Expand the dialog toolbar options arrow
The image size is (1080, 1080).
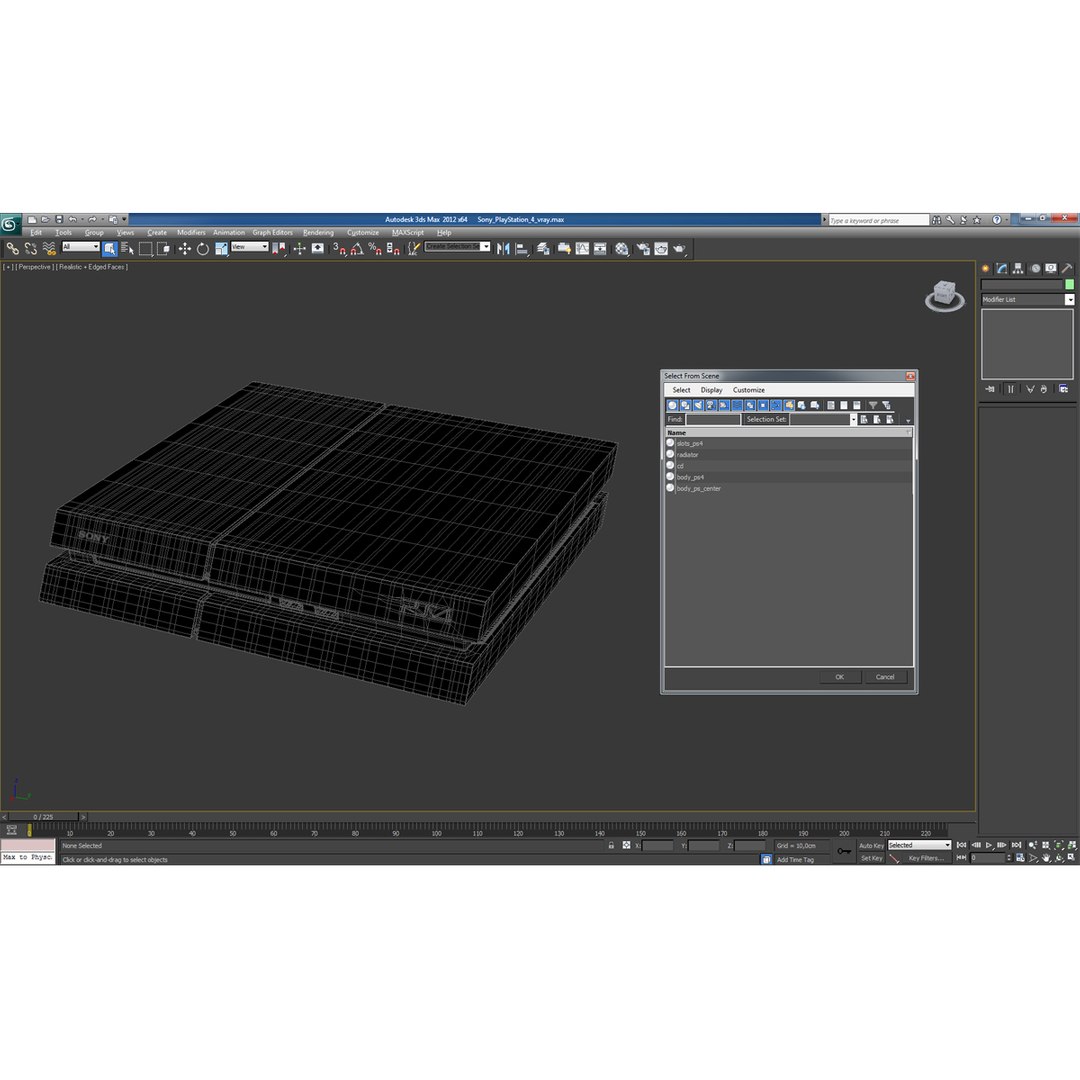(908, 420)
